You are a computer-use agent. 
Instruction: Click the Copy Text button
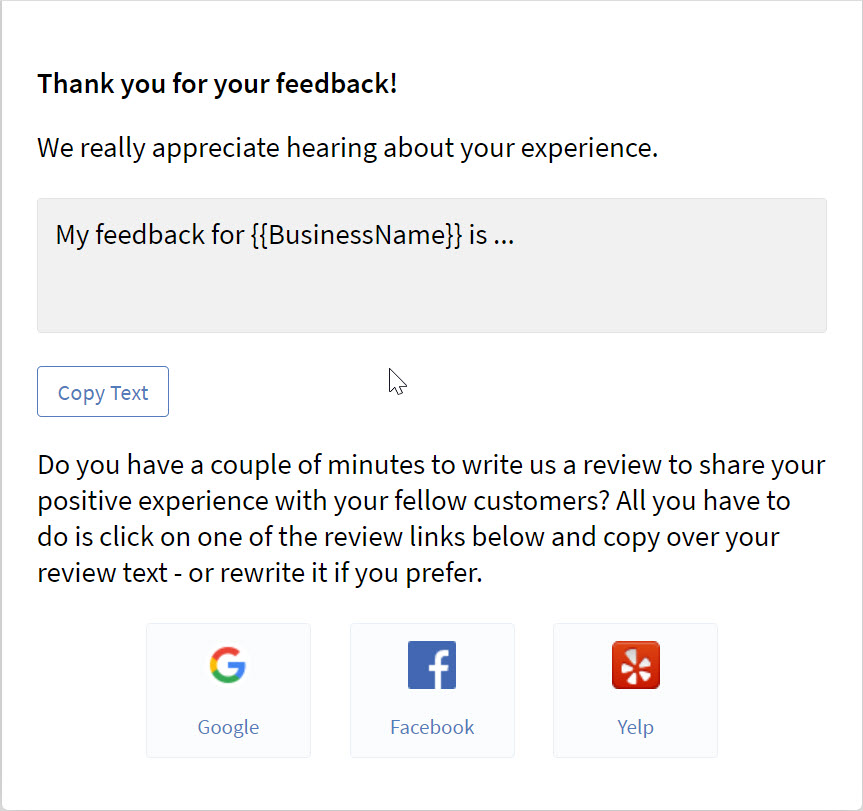click(103, 392)
